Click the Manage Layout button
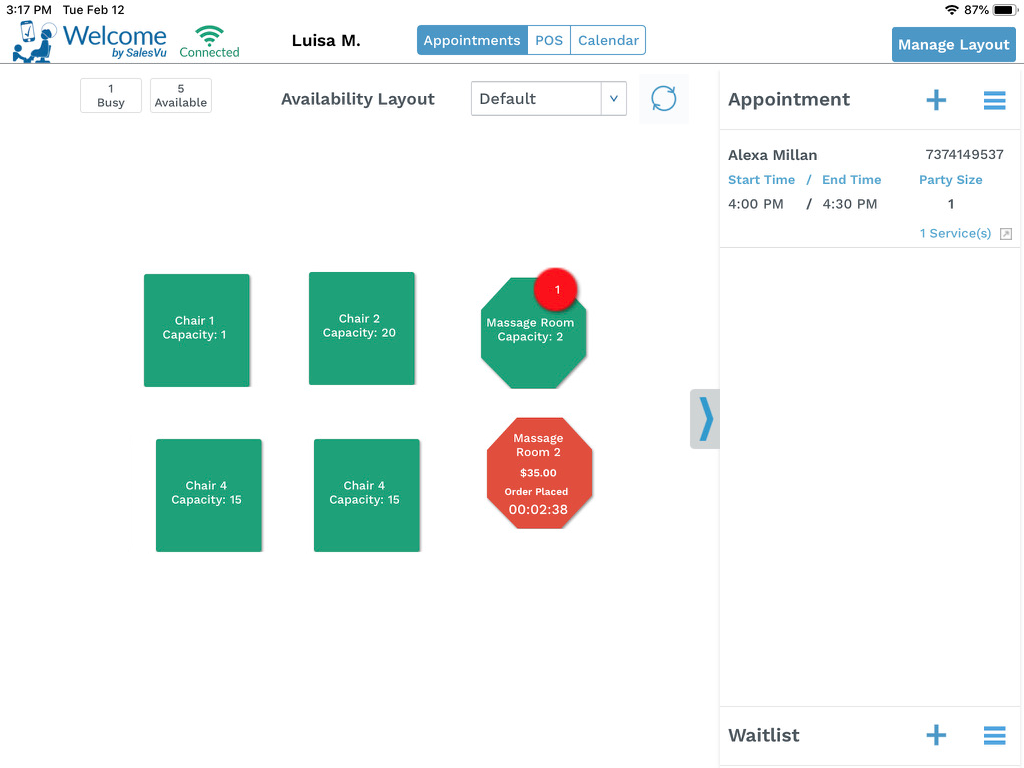Screen dimensions: 1024x768 953,44
